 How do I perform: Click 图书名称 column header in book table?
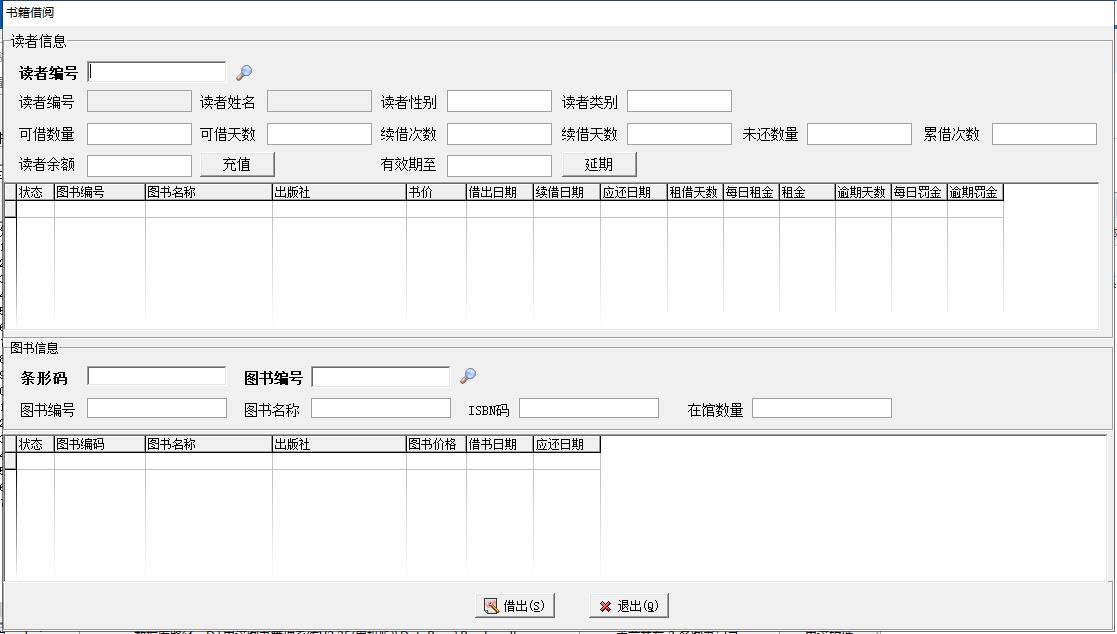pos(209,445)
